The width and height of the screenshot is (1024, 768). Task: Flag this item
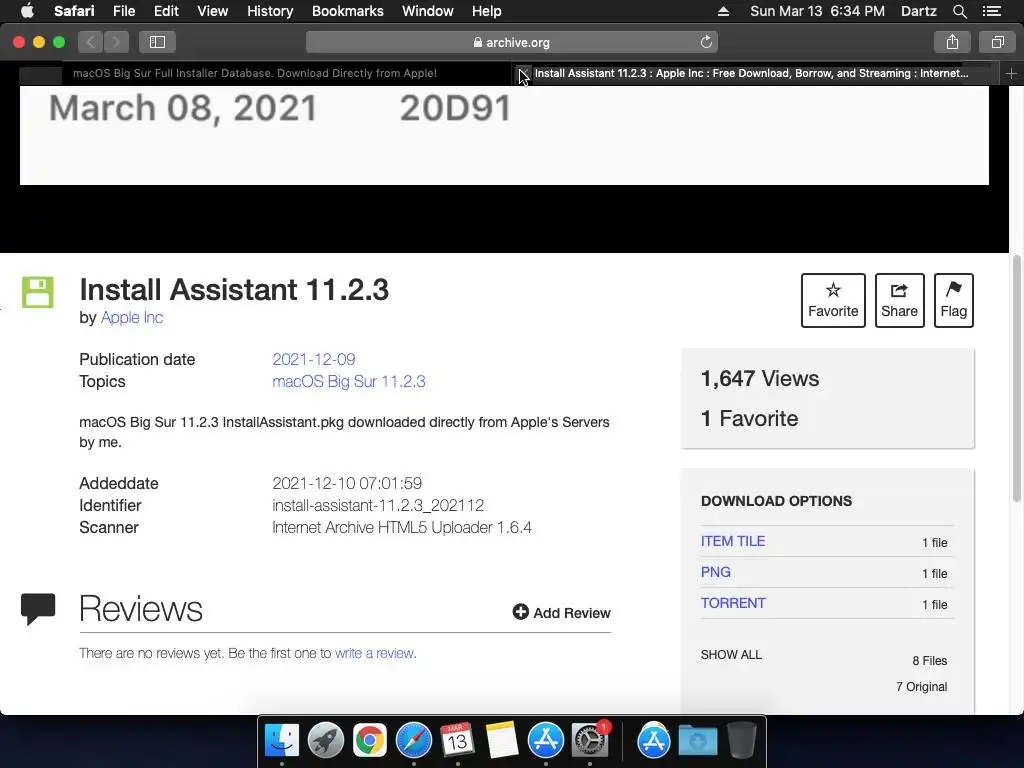click(x=953, y=300)
